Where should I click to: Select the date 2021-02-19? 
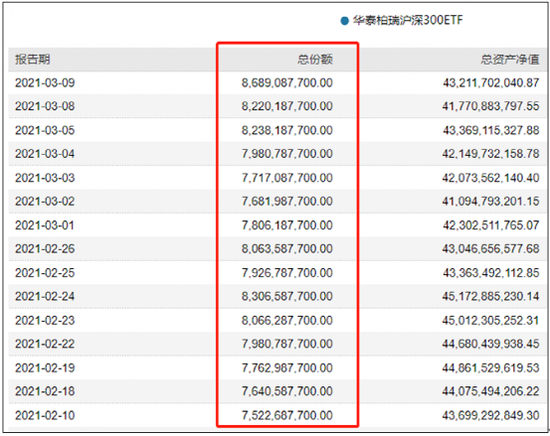pos(45,368)
